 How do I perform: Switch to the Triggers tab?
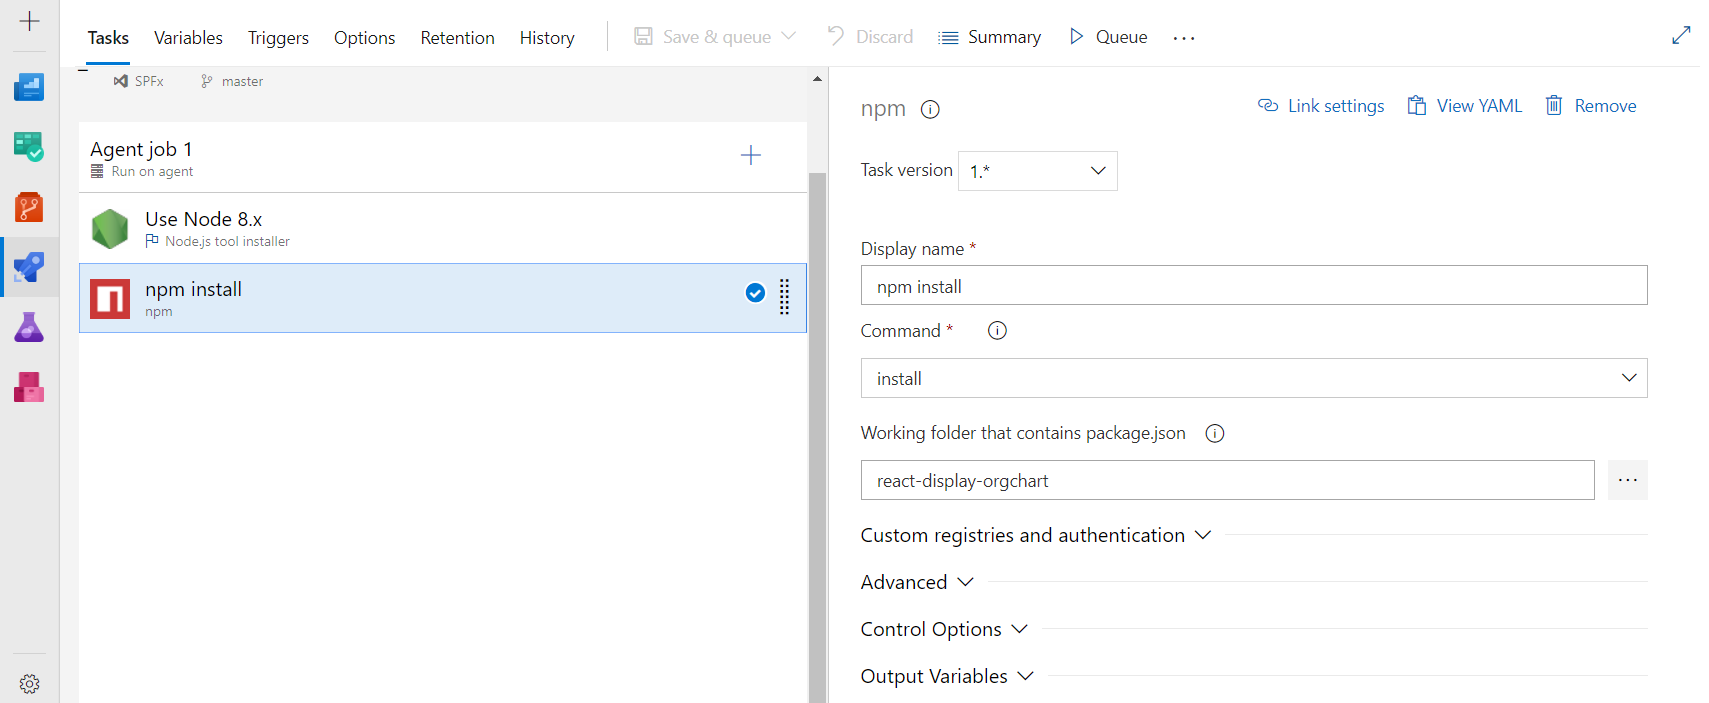coord(278,38)
